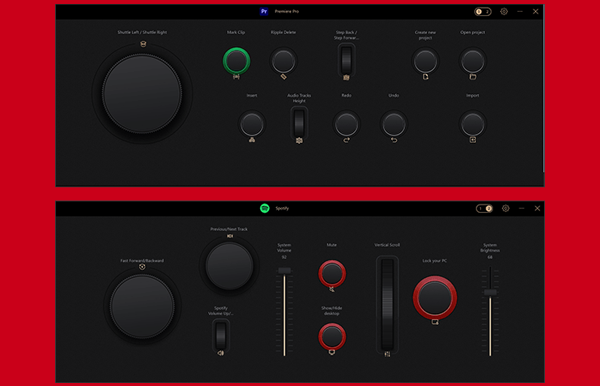600x386 pixels.
Task: Click the Ripple Delete eraser icon
Action: pyautogui.click(x=284, y=77)
